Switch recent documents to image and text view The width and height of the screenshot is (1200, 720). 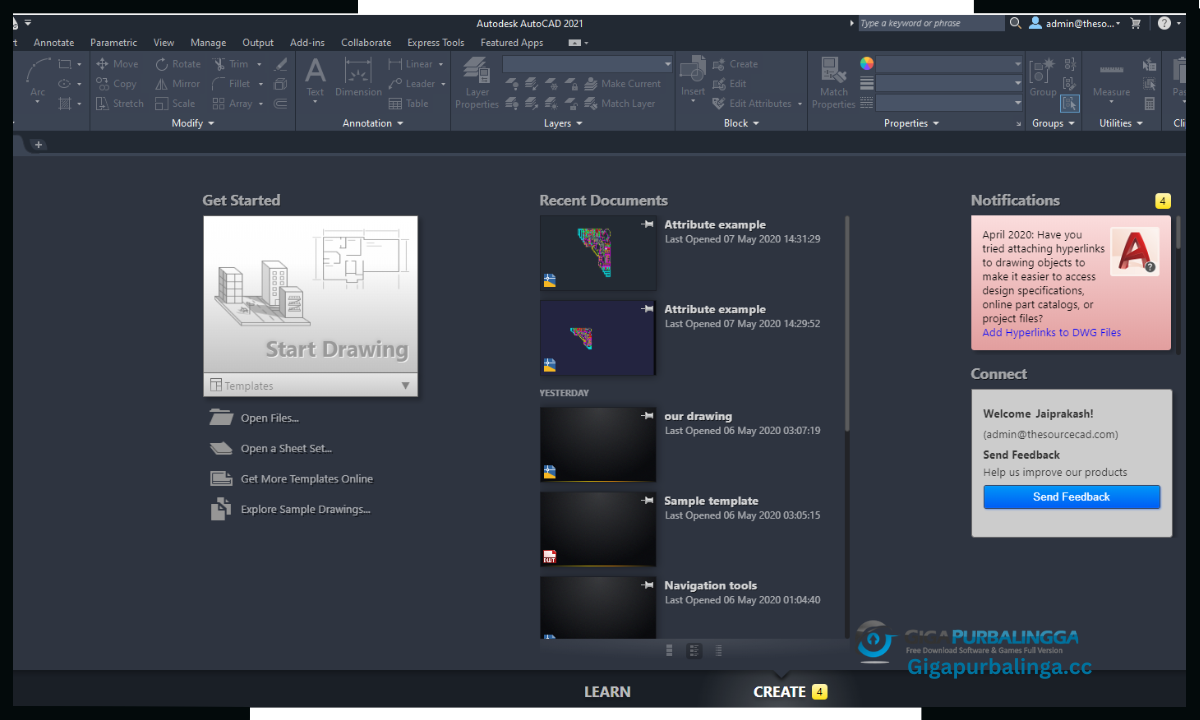click(694, 650)
